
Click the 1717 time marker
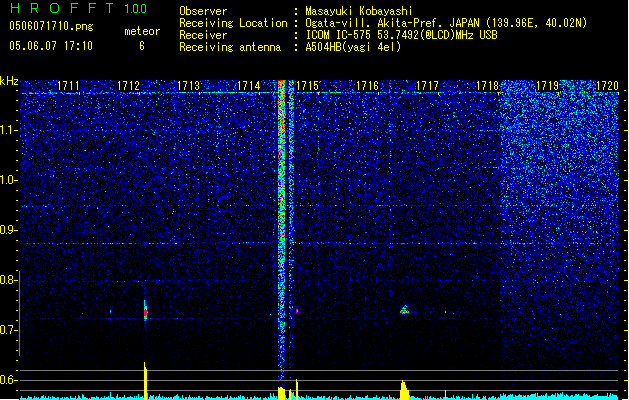tap(428, 86)
